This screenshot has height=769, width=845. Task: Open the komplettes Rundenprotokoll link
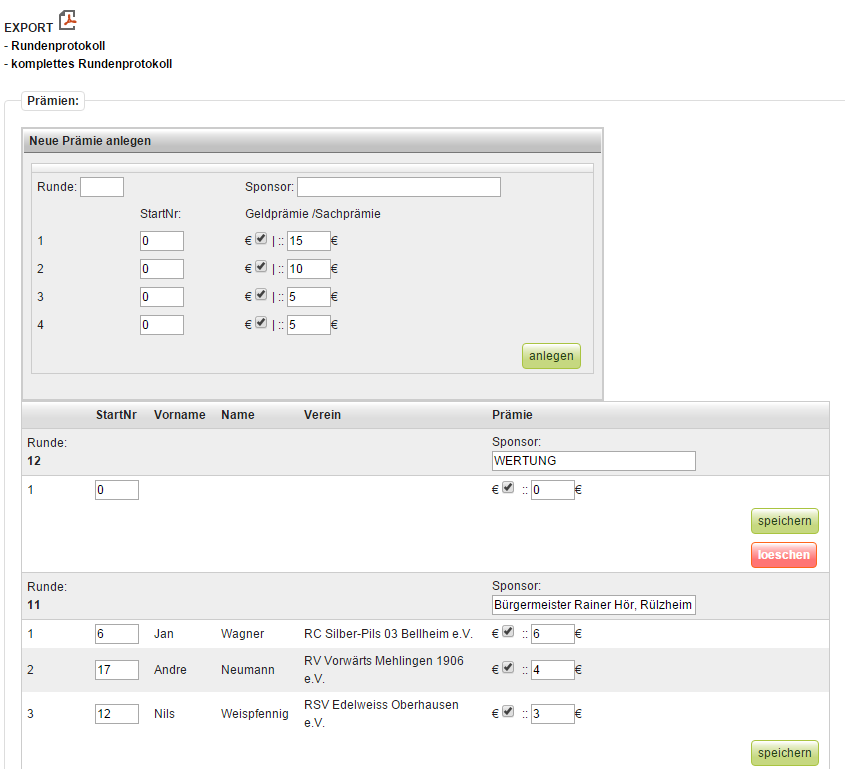(x=91, y=64)
